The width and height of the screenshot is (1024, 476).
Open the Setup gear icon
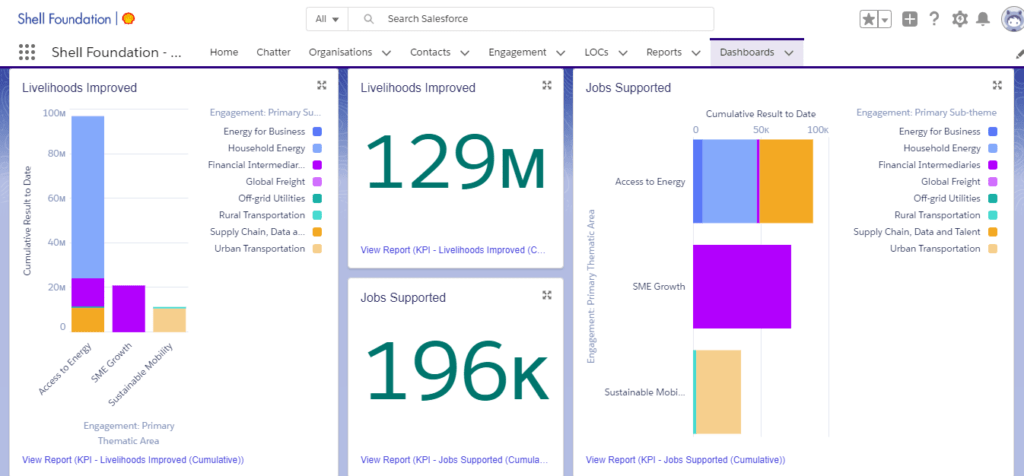tap(959, 20)
